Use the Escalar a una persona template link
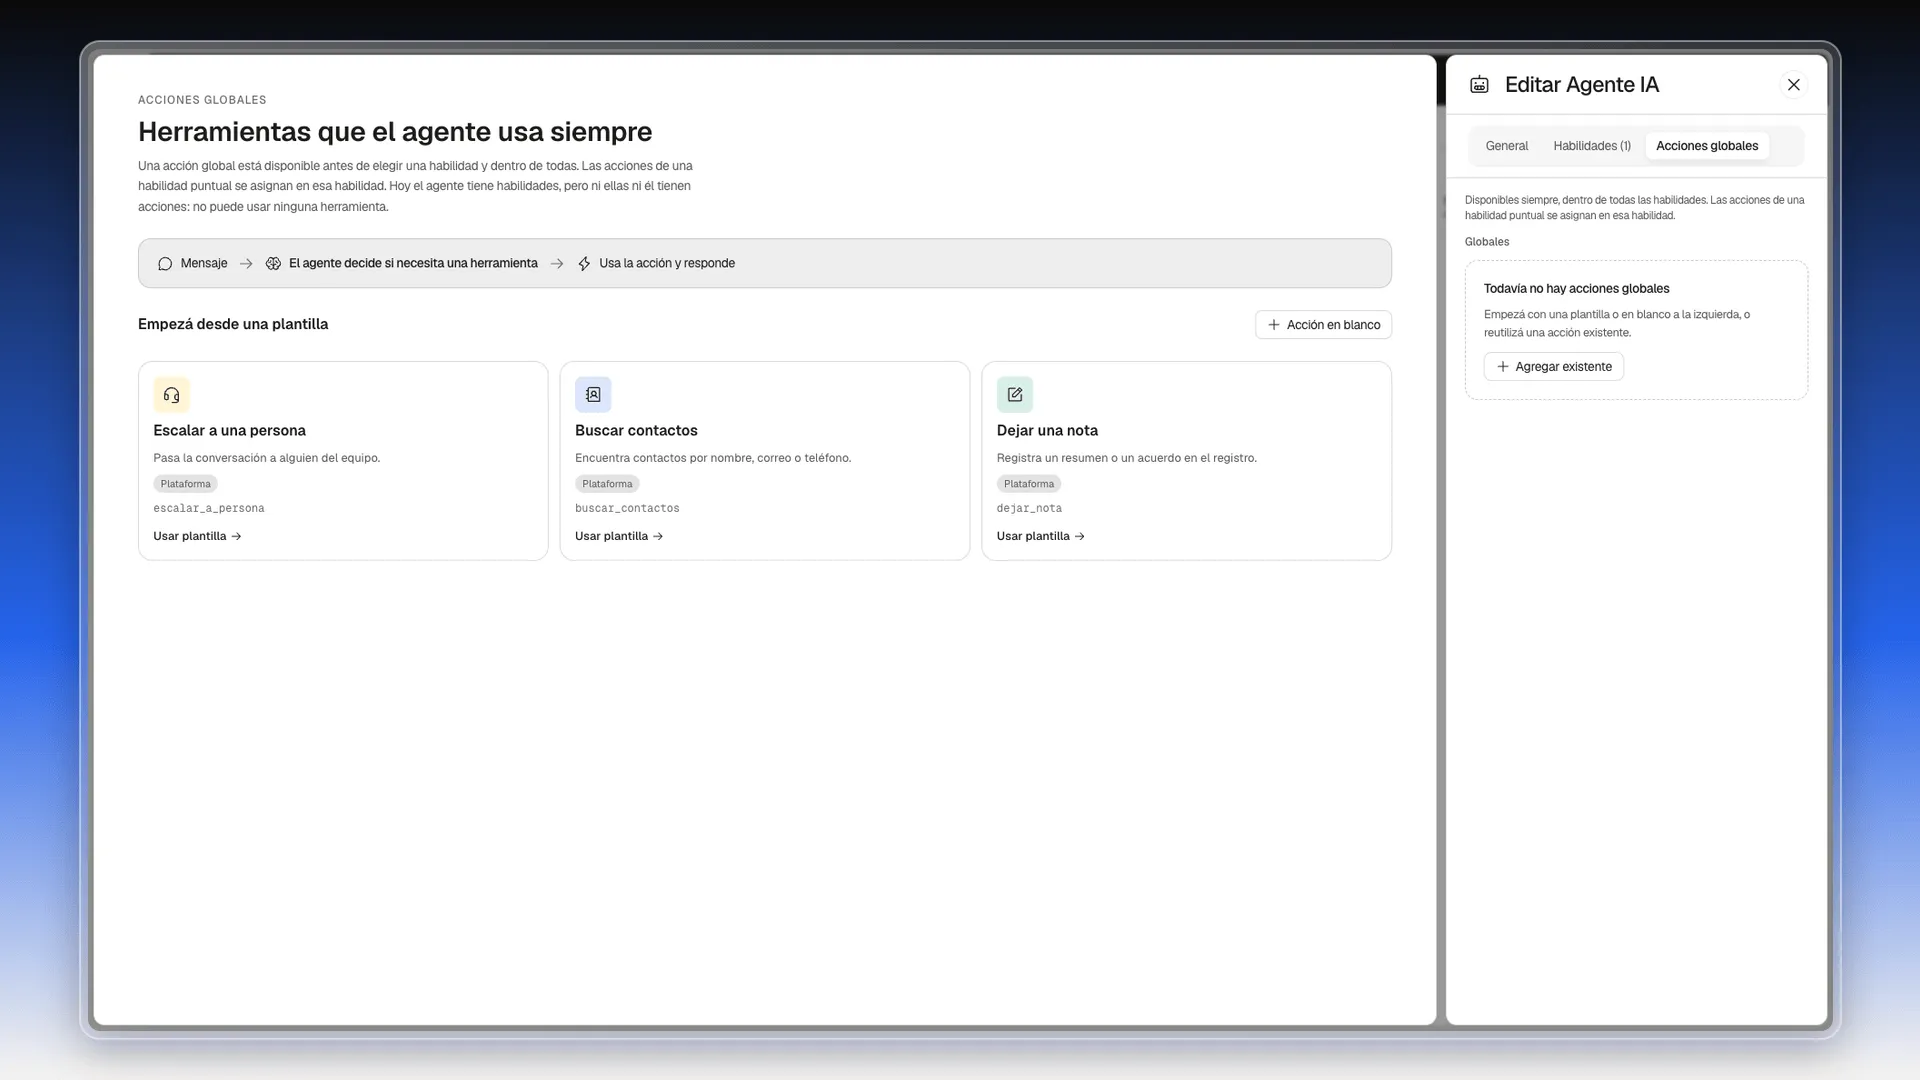The image size is (1920, 1080). point(197,537)
